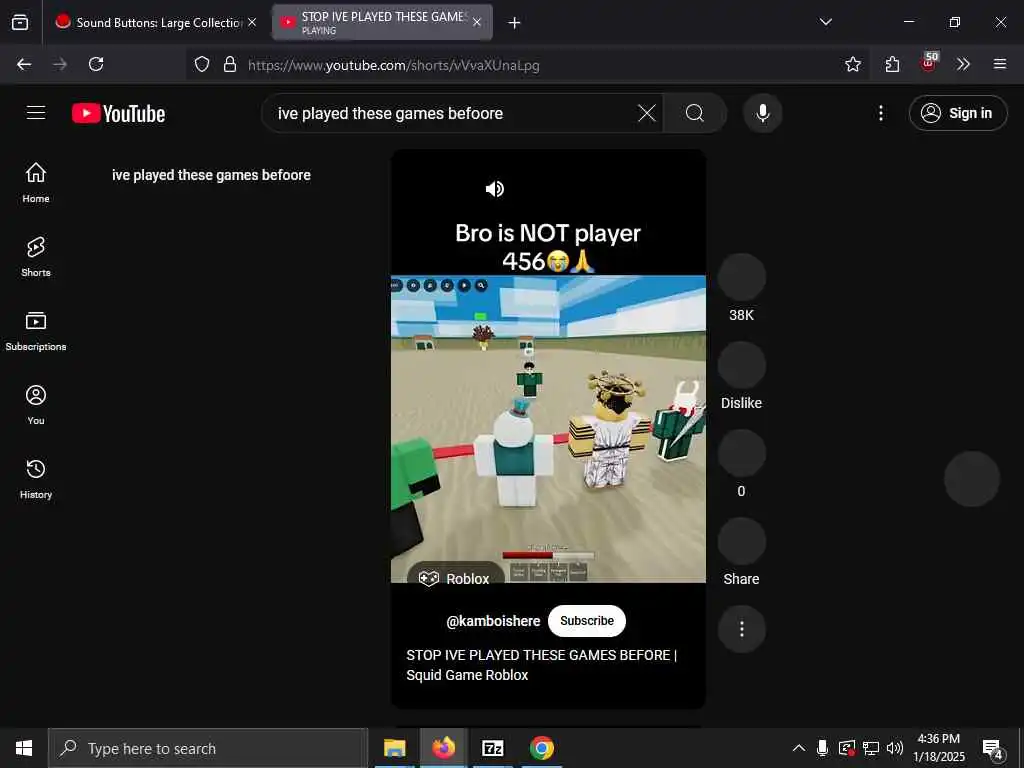The image size is (1024, 768).
Task: Open the YouTube guide hamburger menu
Action: pyautogui.click(x=36, y=113)
